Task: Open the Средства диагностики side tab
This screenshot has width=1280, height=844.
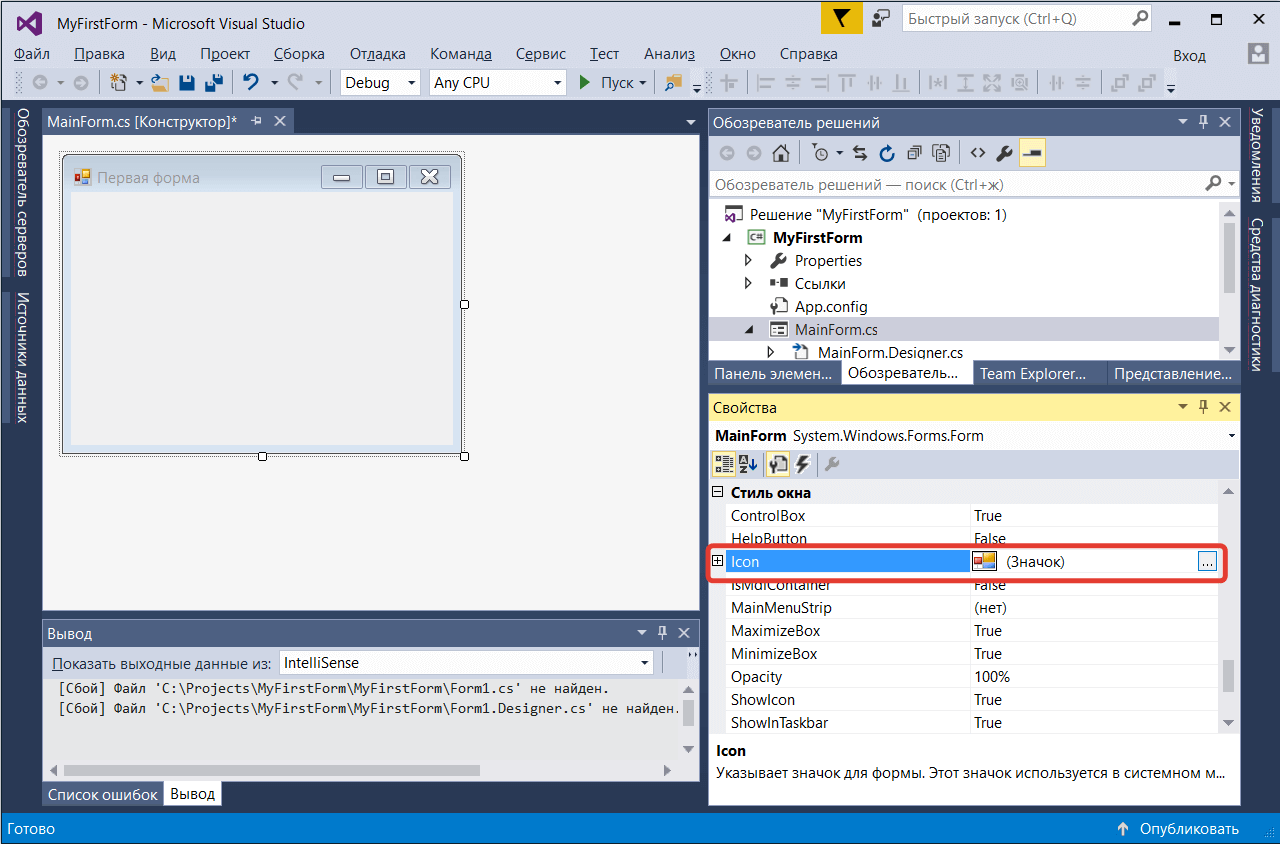Action: pyautogui.click(x=1257, y=294)
